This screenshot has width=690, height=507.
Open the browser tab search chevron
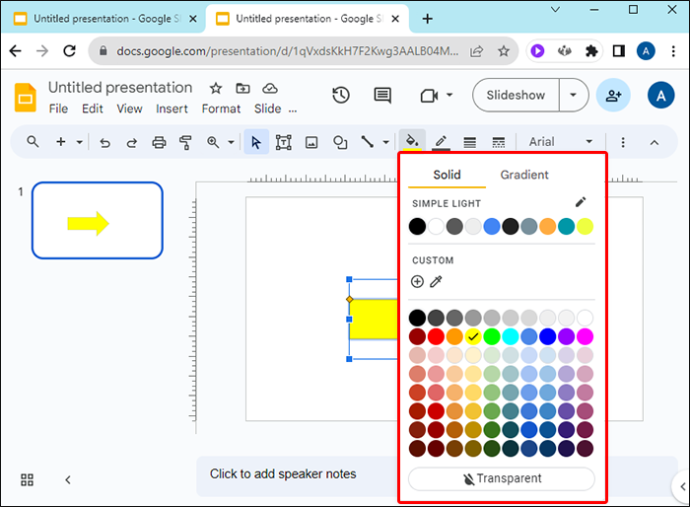(555, 10)
